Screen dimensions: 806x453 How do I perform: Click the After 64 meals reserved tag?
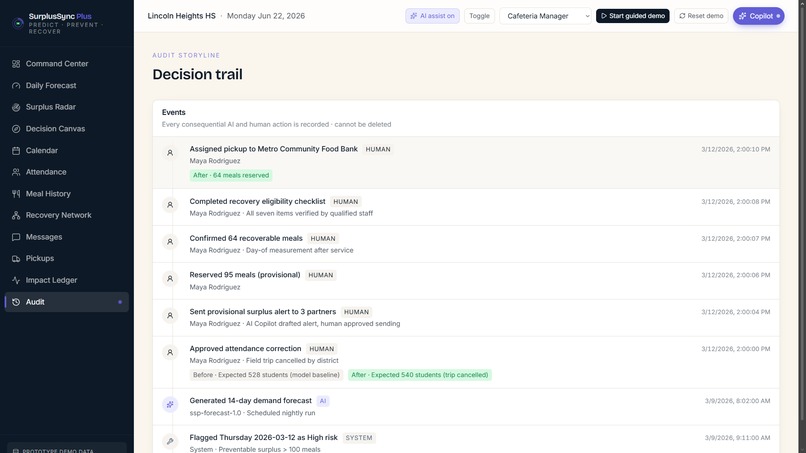(x=231, y=175)
